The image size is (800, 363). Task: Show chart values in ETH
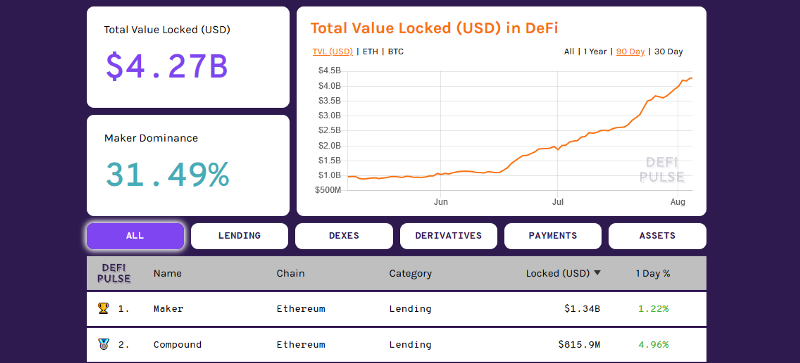point(370,52)
